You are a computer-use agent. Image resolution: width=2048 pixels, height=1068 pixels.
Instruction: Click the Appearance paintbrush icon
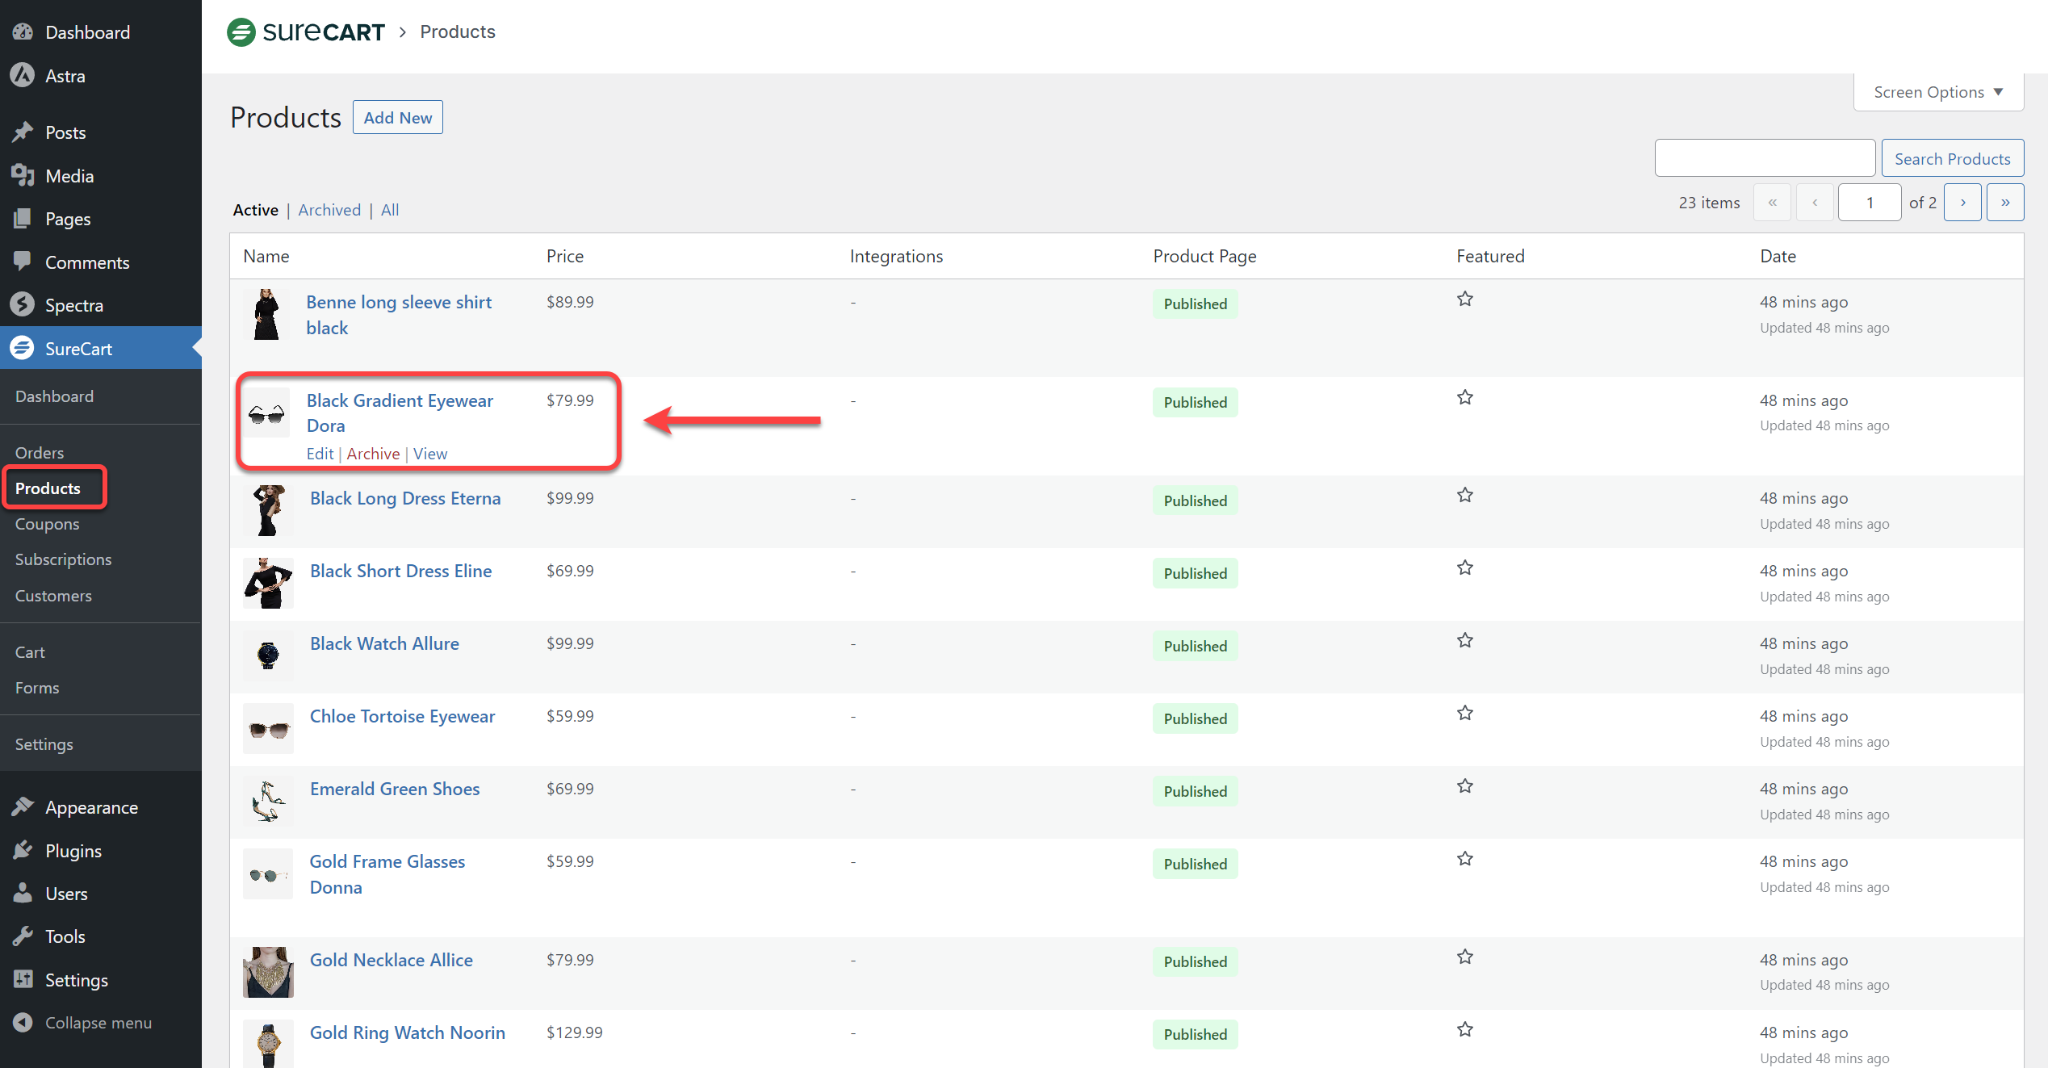22,807
